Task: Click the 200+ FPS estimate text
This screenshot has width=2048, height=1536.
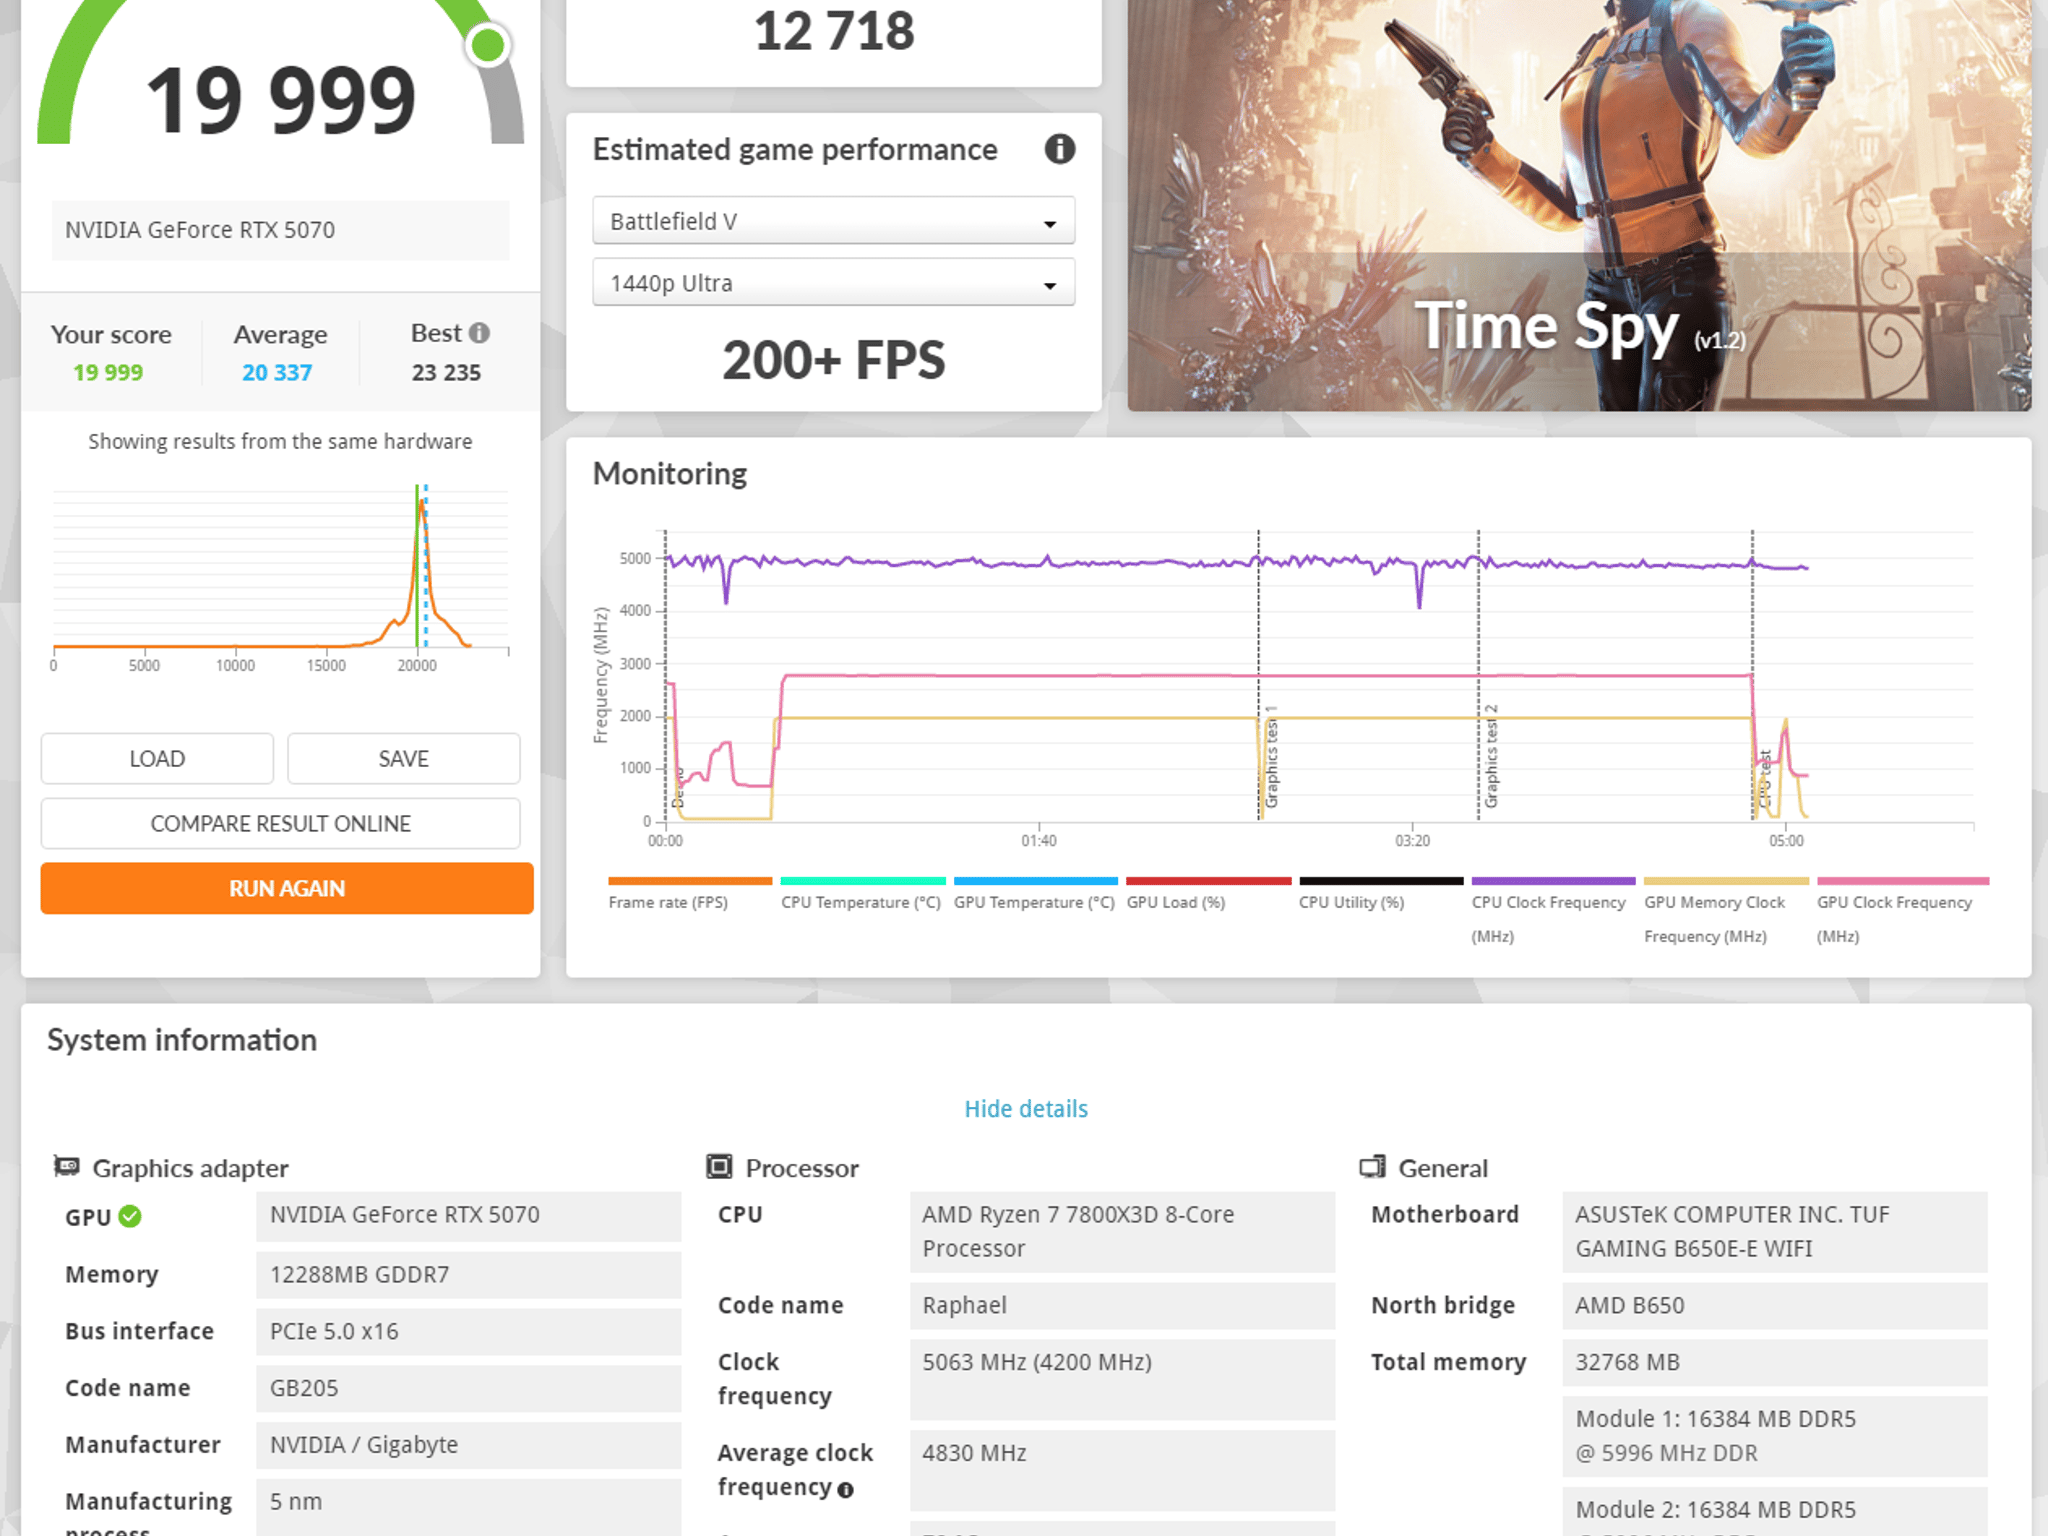Action: coord(833,360)
